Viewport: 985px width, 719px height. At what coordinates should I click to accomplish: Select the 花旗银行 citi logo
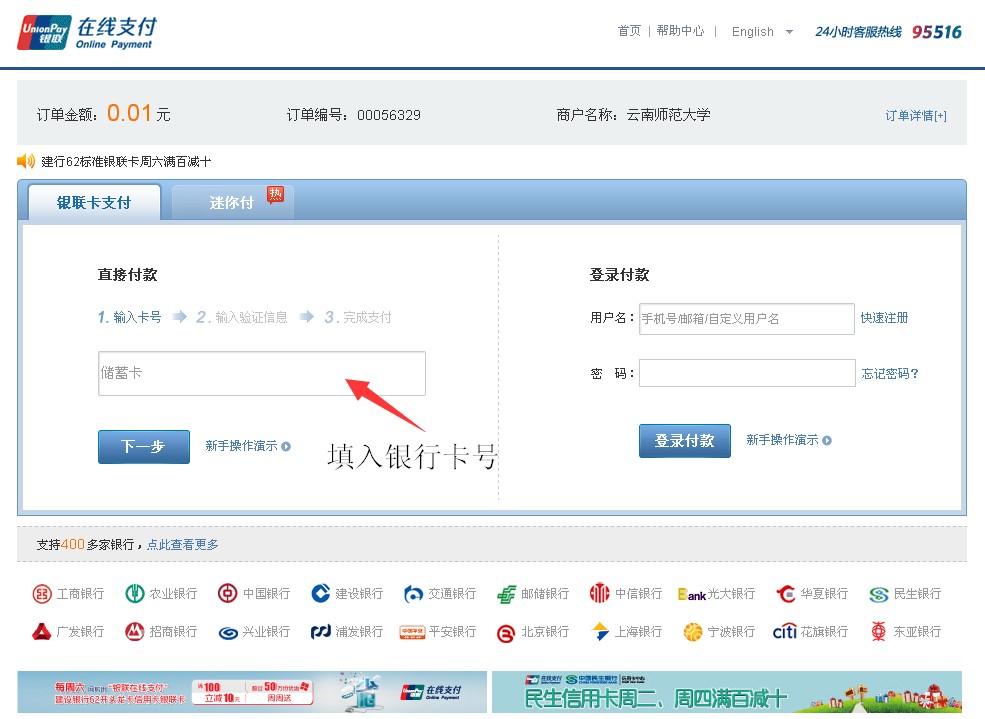click(784, 632)
